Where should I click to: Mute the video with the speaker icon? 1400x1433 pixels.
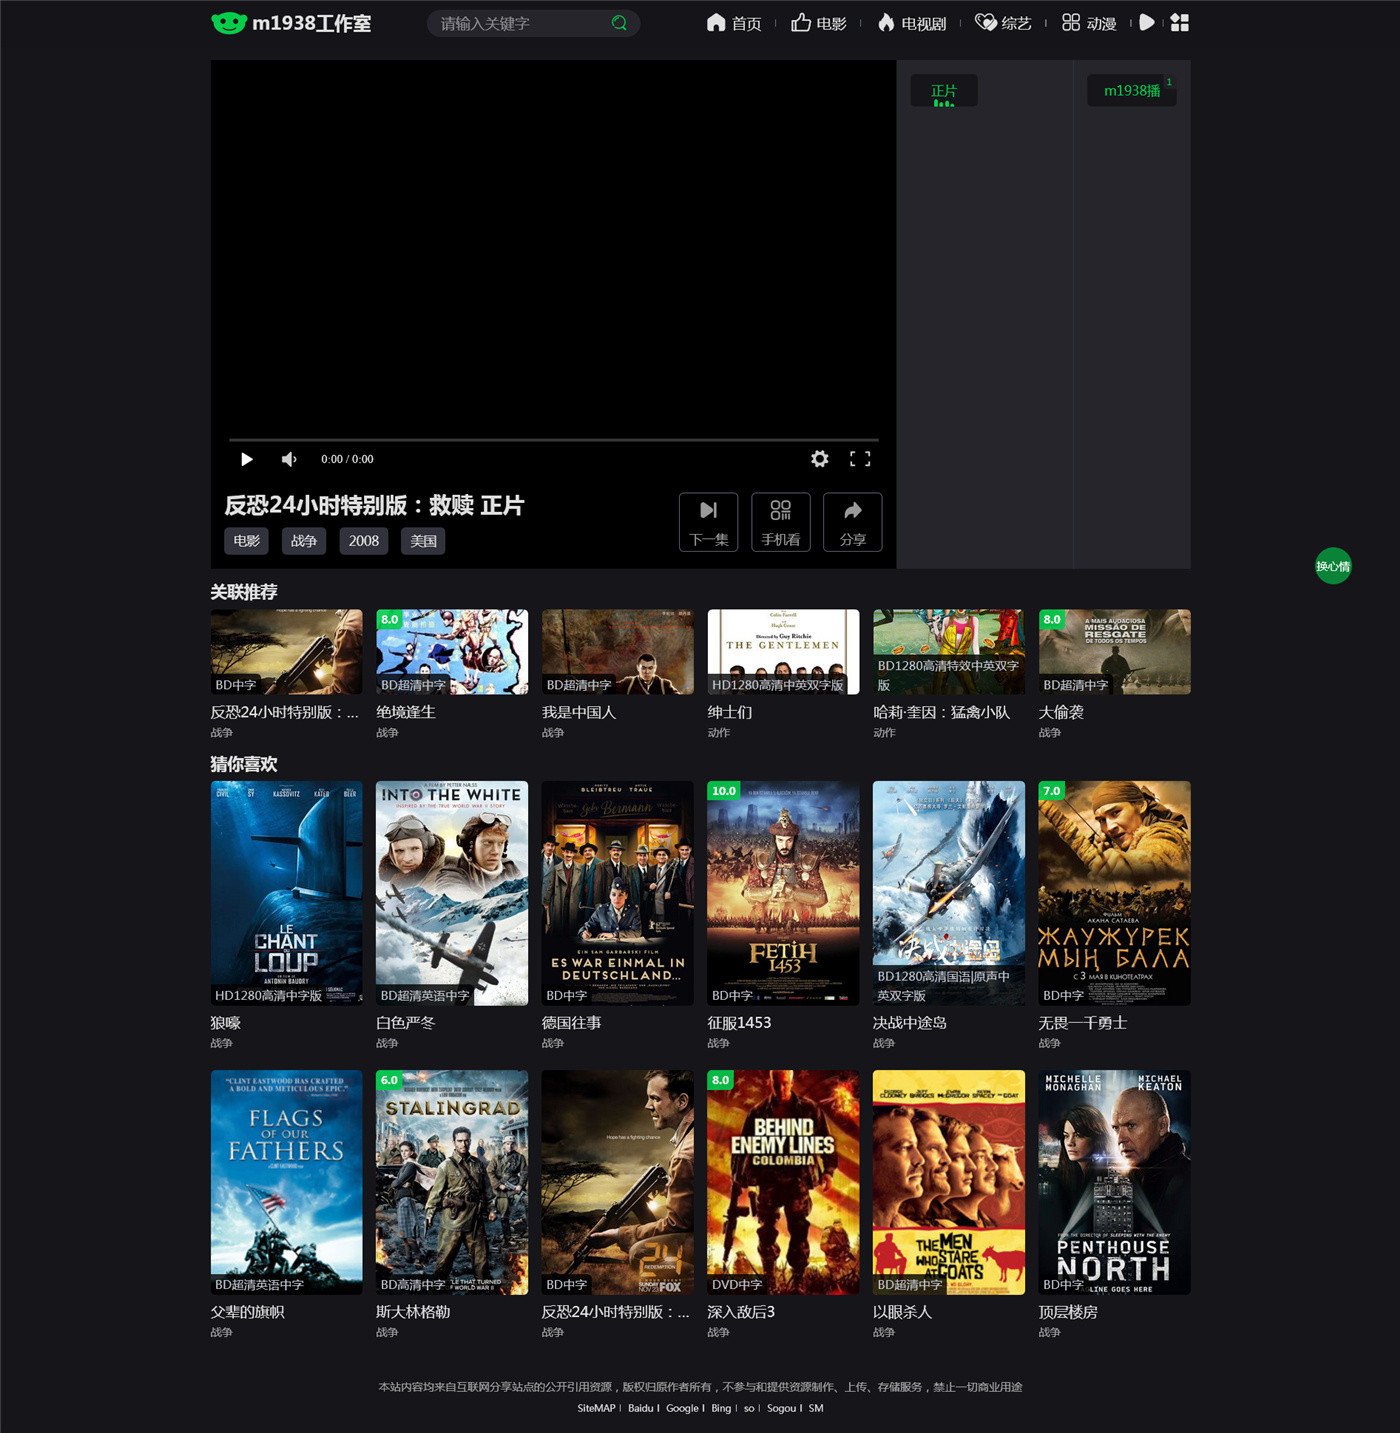289,459
